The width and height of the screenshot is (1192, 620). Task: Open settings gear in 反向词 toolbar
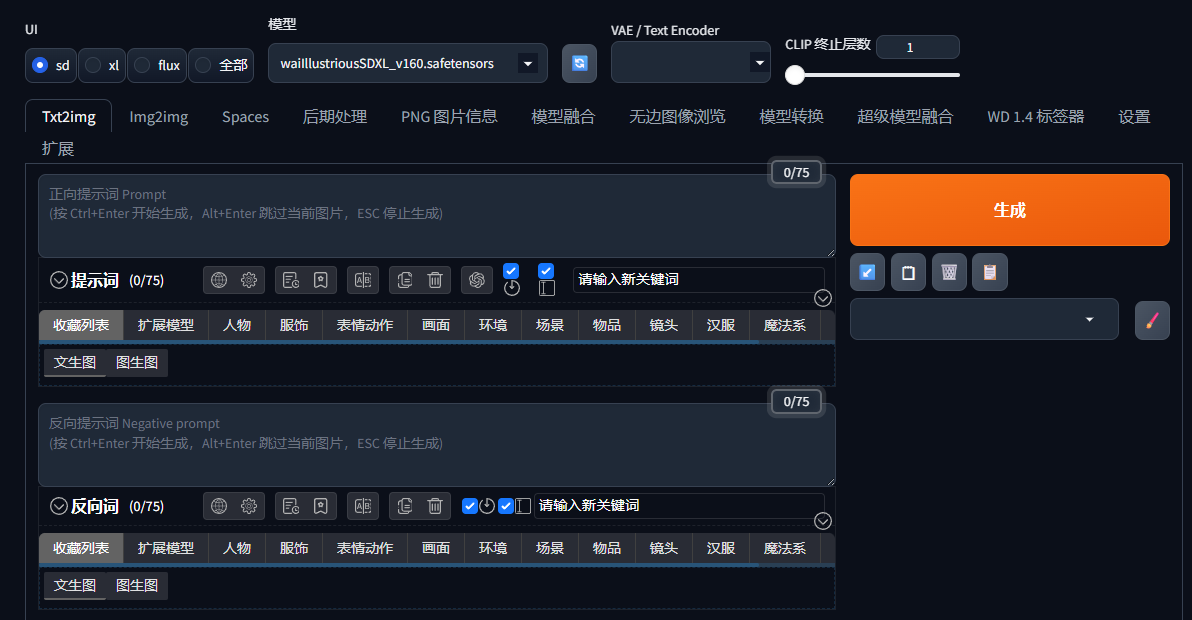coord(249,506)
